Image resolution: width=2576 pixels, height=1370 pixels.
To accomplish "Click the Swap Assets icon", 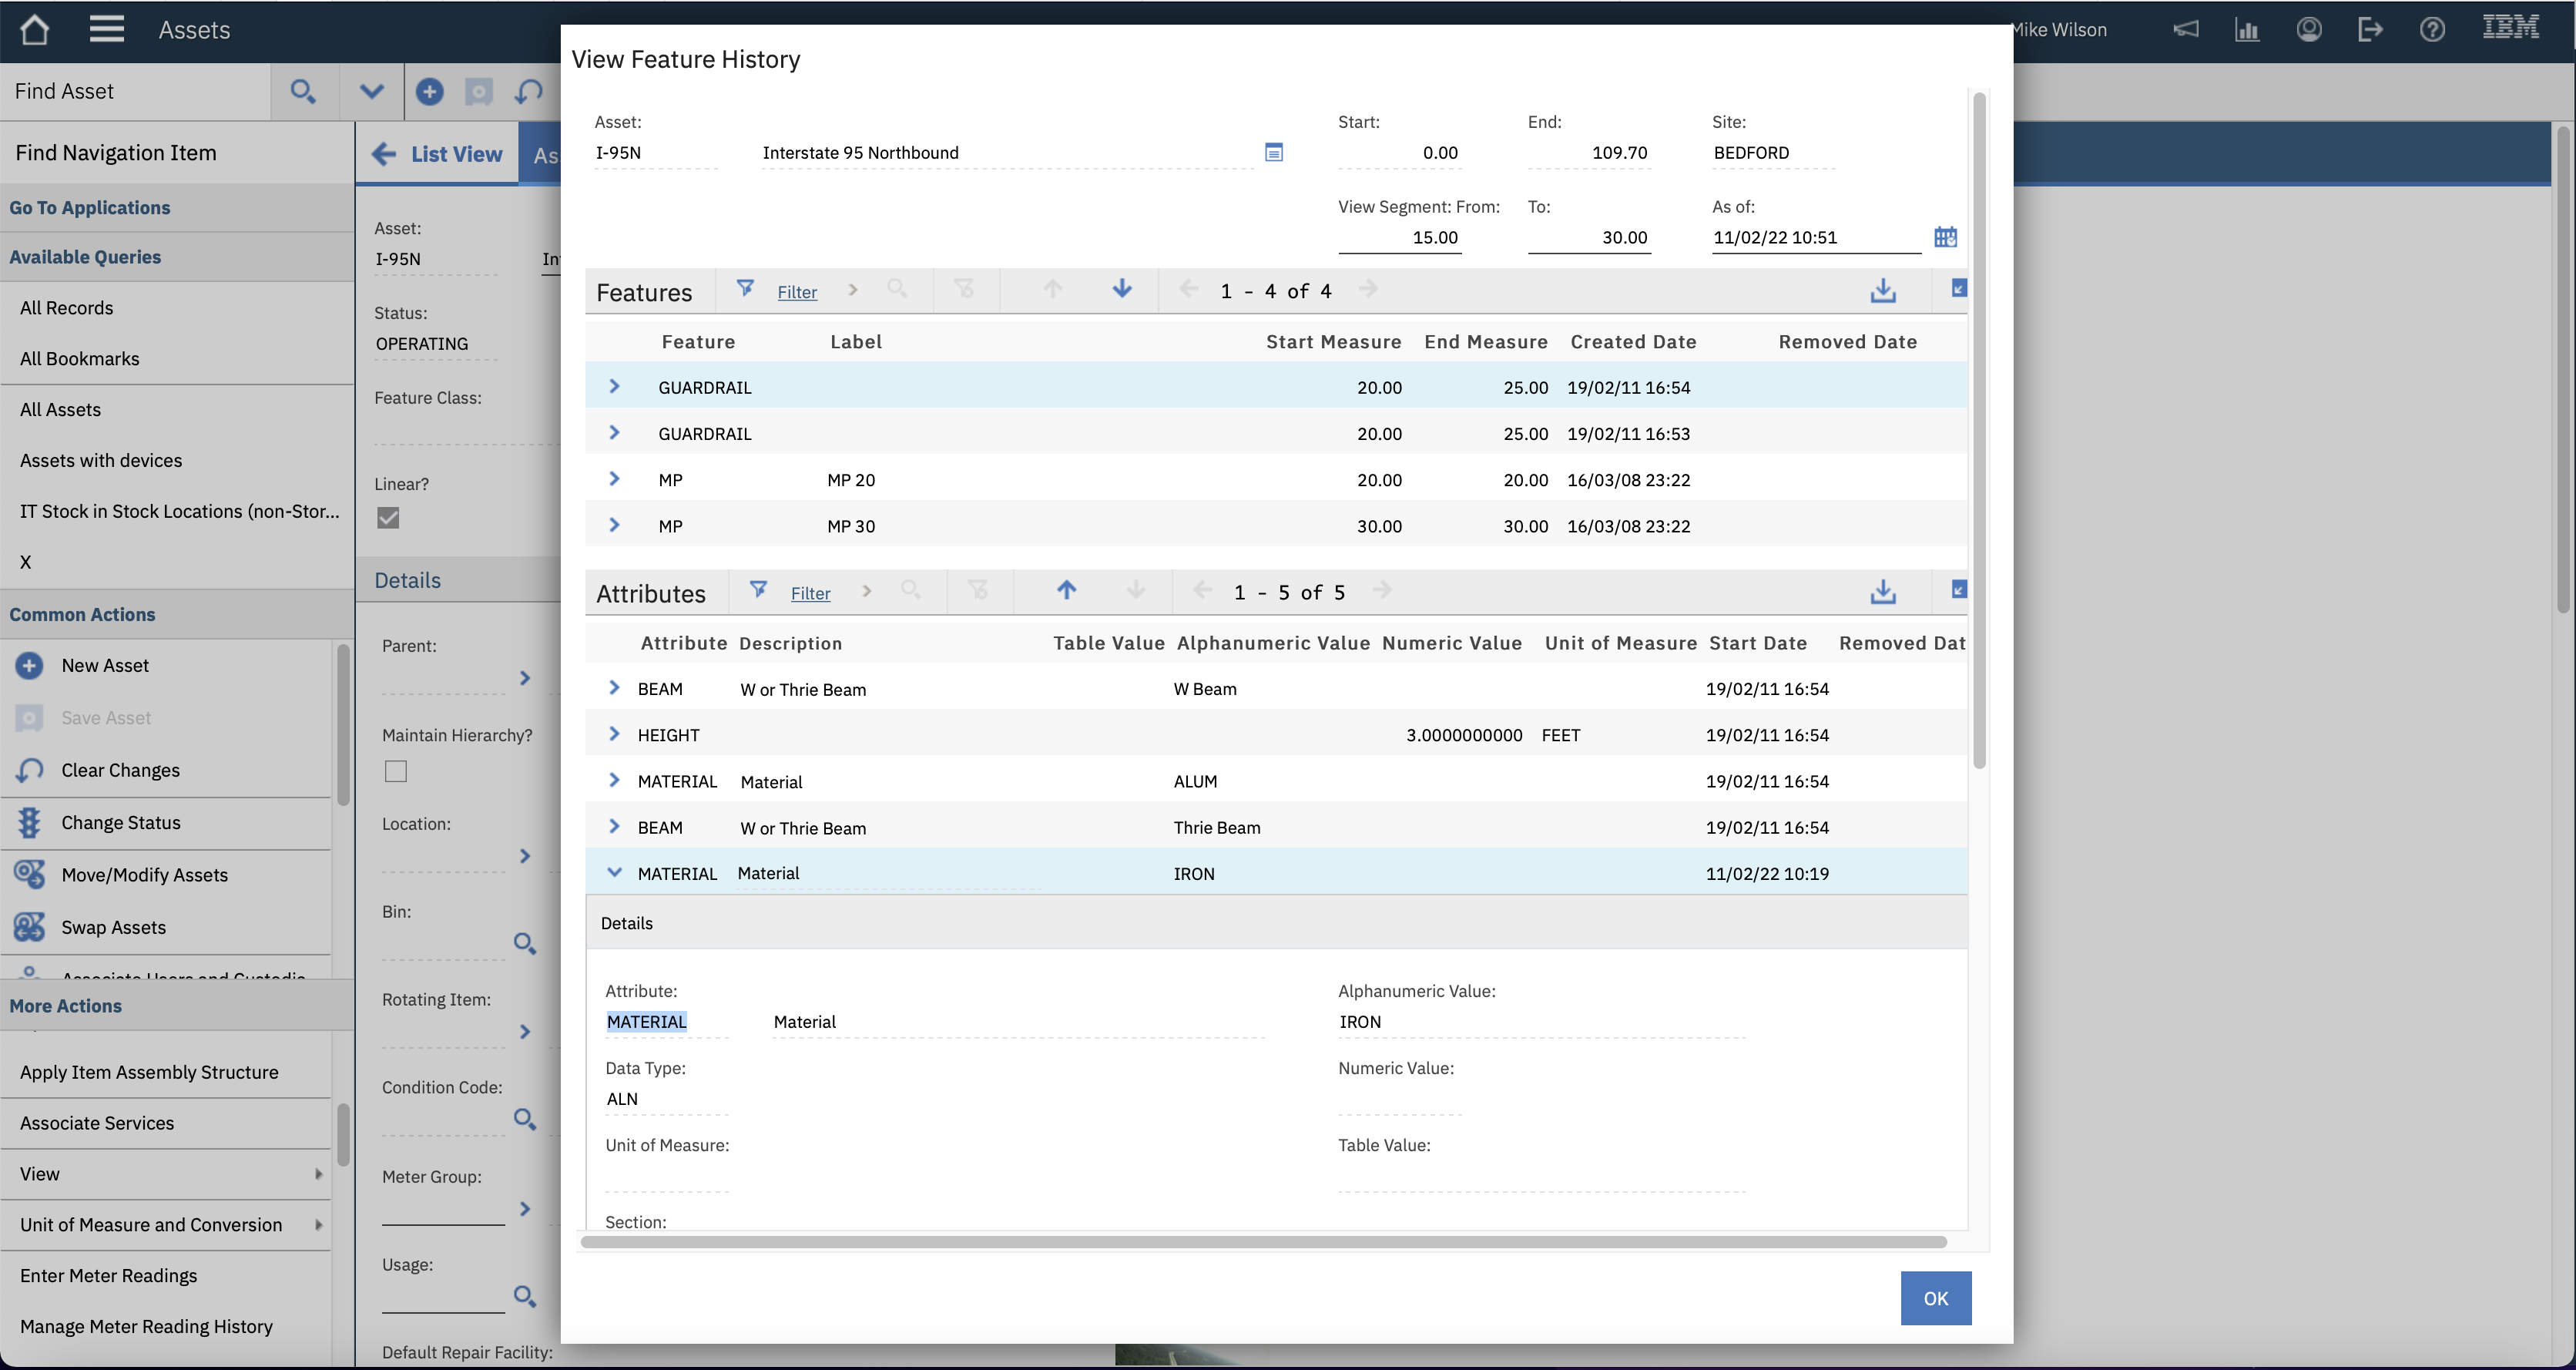I will point(28,926).
